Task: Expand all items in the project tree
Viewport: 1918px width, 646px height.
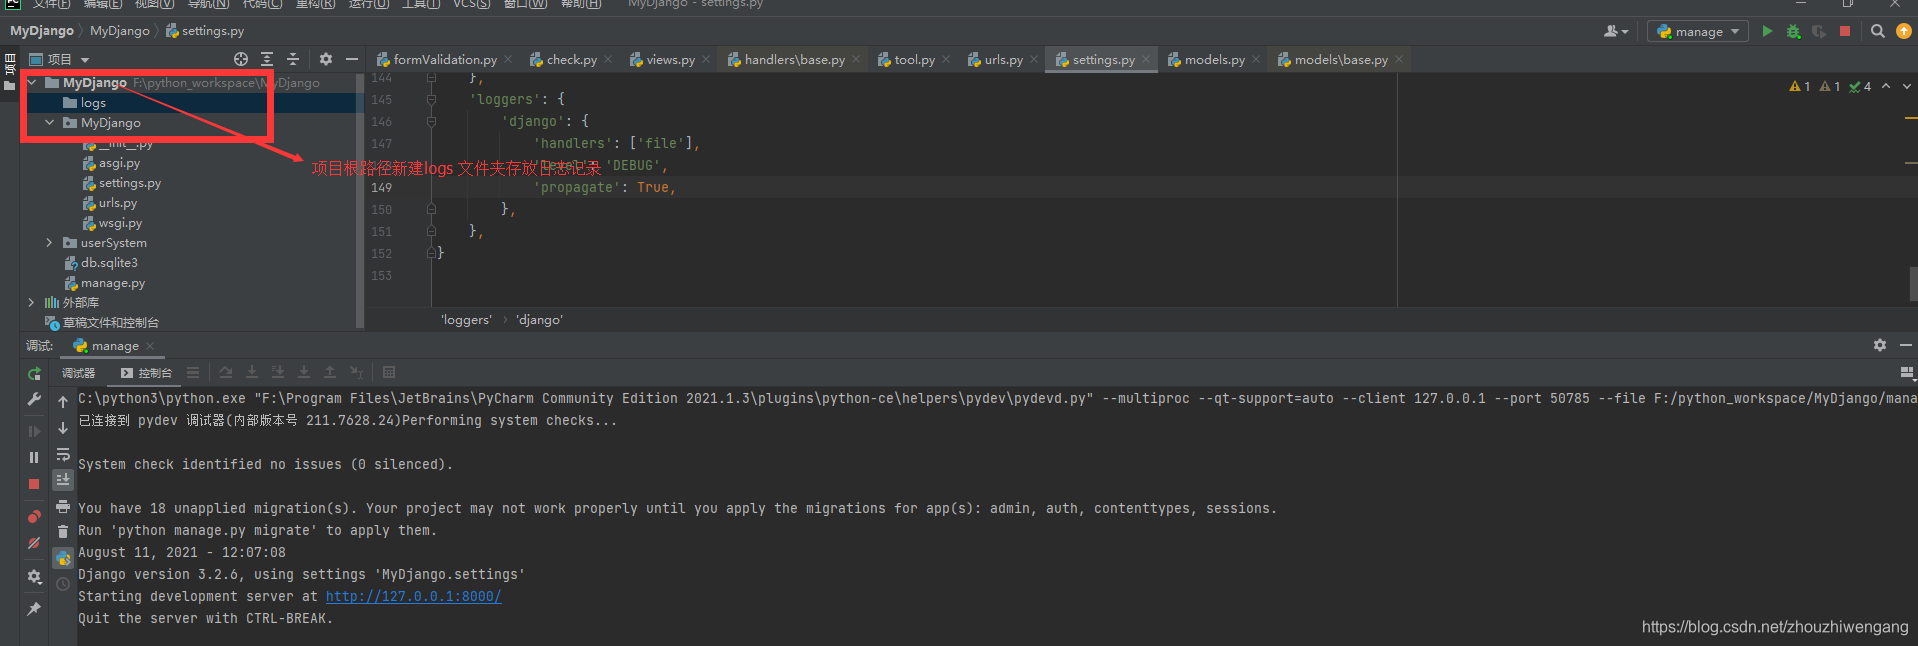Action: point(267,60)
